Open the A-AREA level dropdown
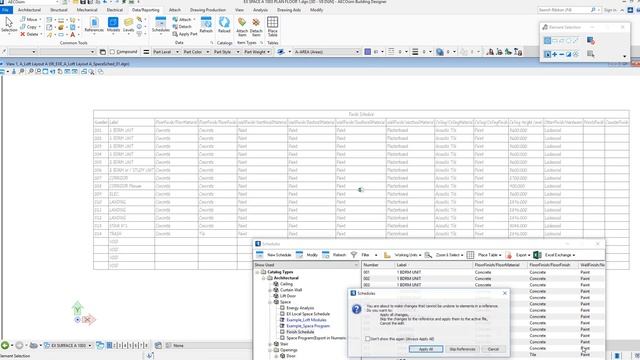The image size is (640, 360). pyautogui.click(x=327, y=52)
